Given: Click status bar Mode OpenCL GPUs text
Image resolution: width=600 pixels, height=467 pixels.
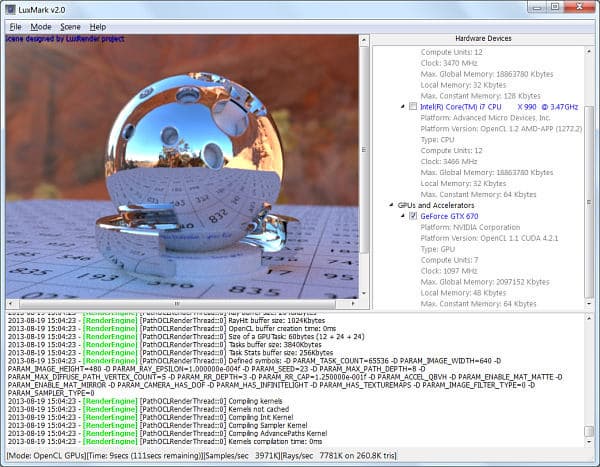Looking at the screenshot, I should (x=46, y=456).
